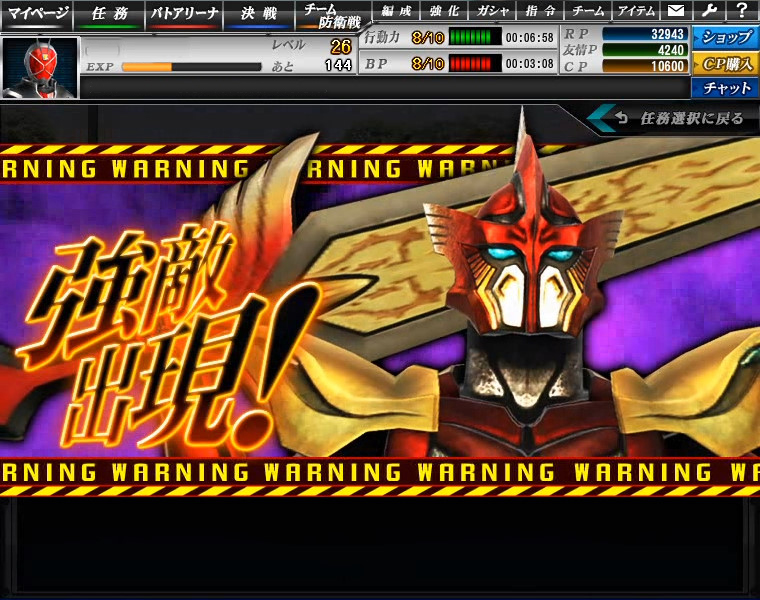760x600 pixels.
Task: Open the バトアリーナ tab
Action: 184,14
